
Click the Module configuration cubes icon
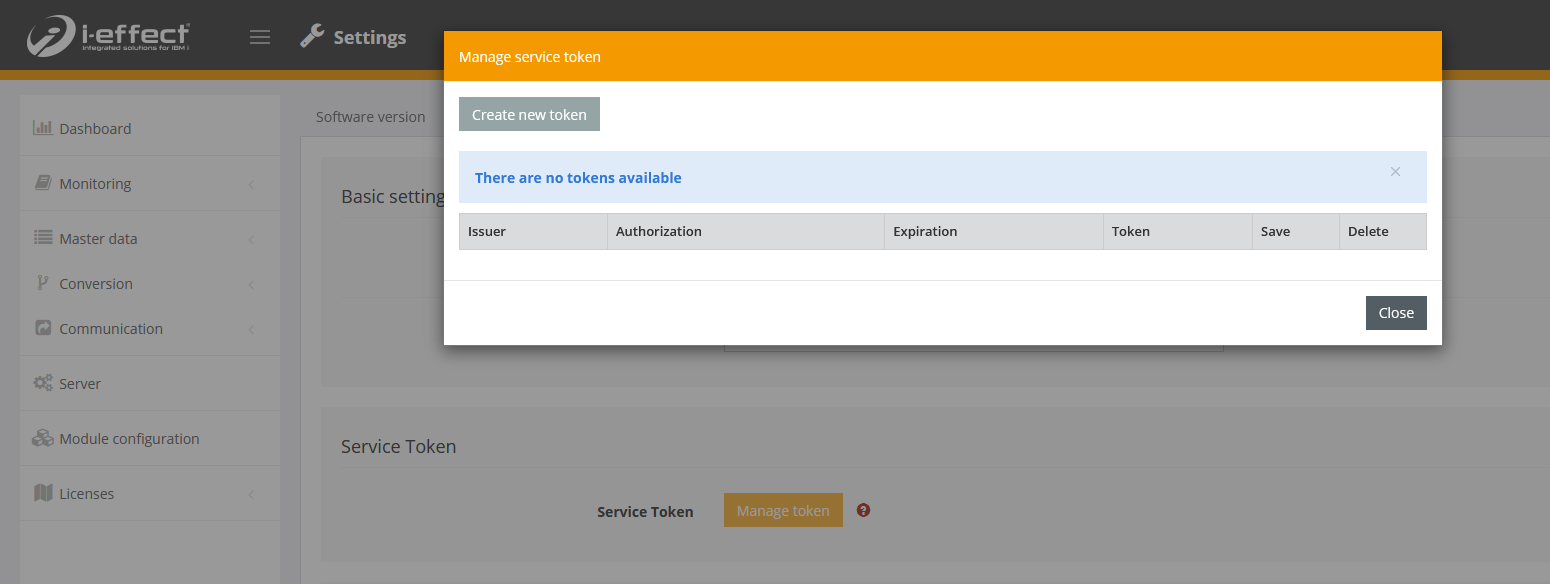pos(43,438)
